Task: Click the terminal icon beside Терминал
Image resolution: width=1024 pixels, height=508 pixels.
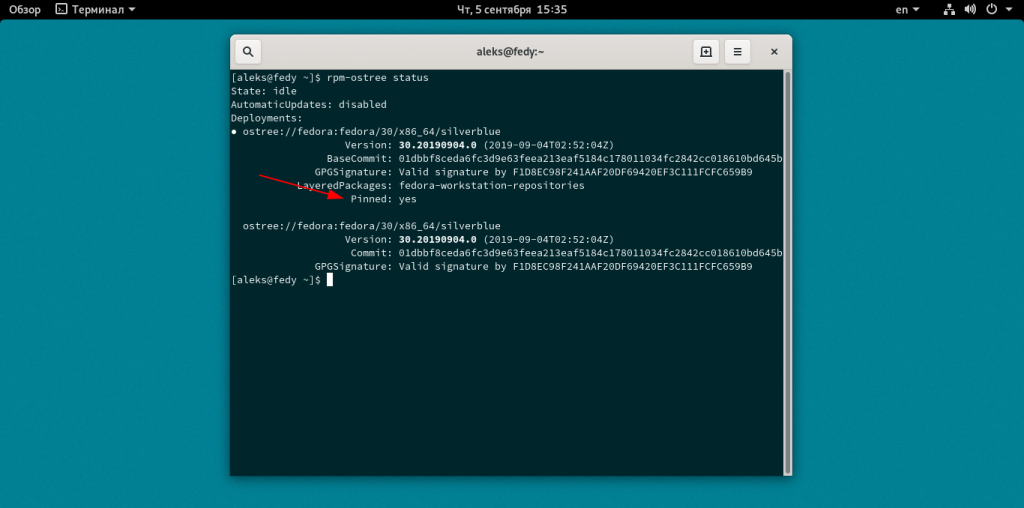Action: tap(62, 9)
